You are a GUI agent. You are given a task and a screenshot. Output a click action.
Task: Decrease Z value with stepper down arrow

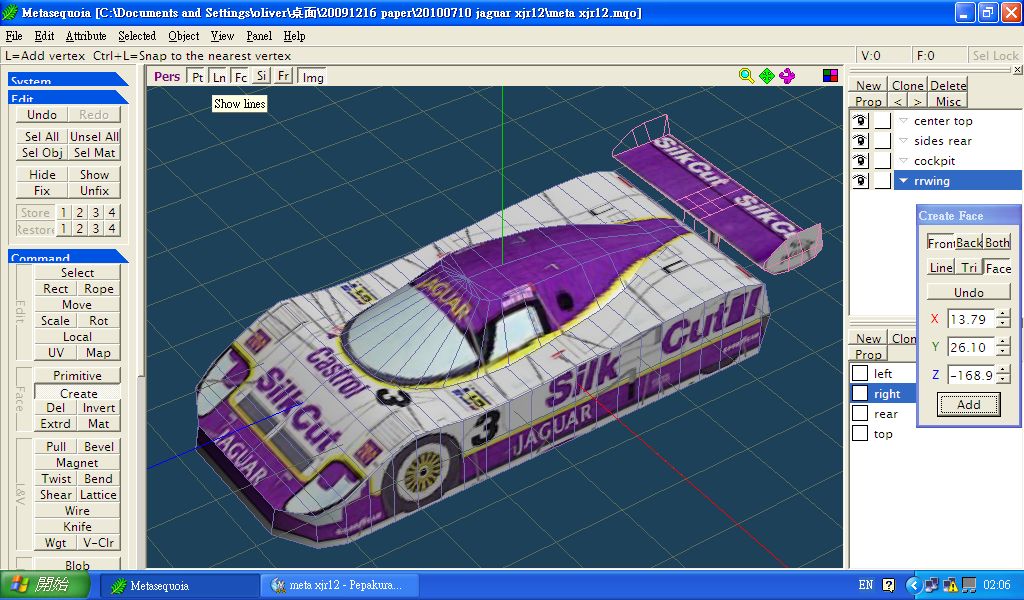click(1003, 380)
